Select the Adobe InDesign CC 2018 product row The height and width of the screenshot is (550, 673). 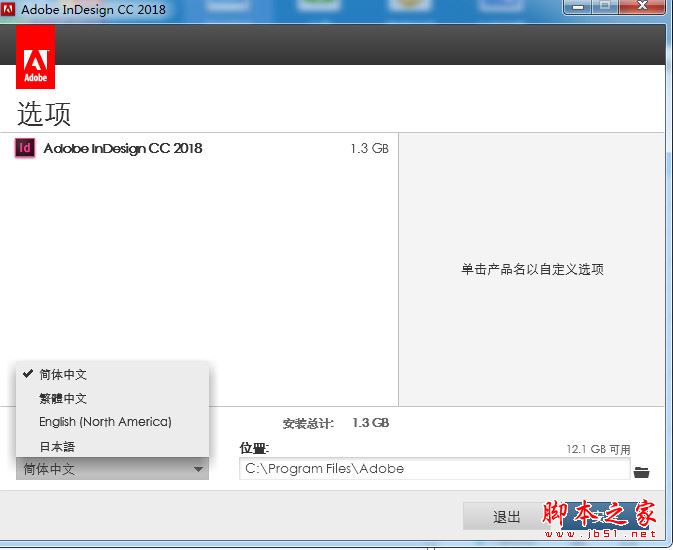pos(199,149)
